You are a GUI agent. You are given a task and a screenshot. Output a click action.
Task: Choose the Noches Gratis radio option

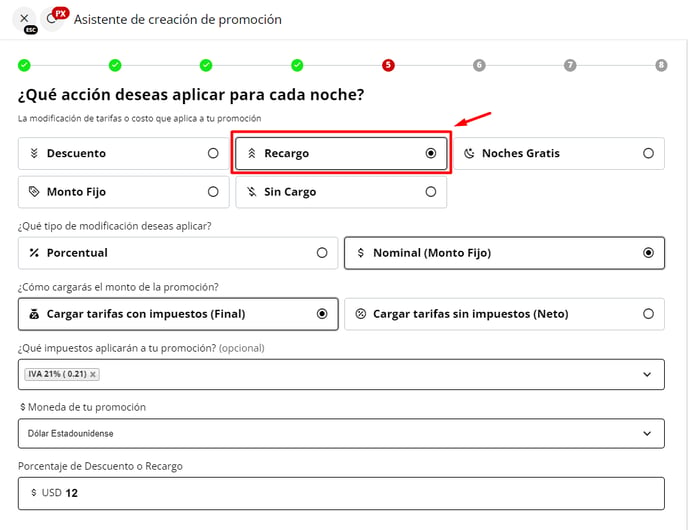pos(648,154)
